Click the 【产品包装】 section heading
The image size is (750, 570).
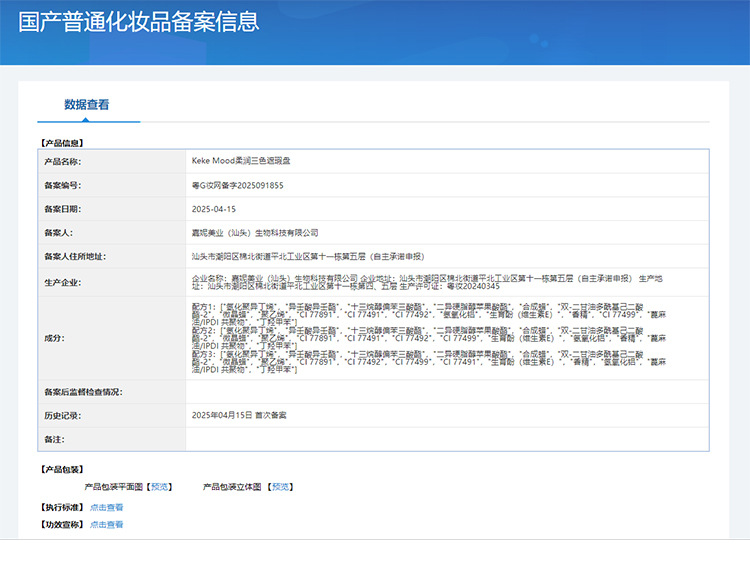coord(62,470)
